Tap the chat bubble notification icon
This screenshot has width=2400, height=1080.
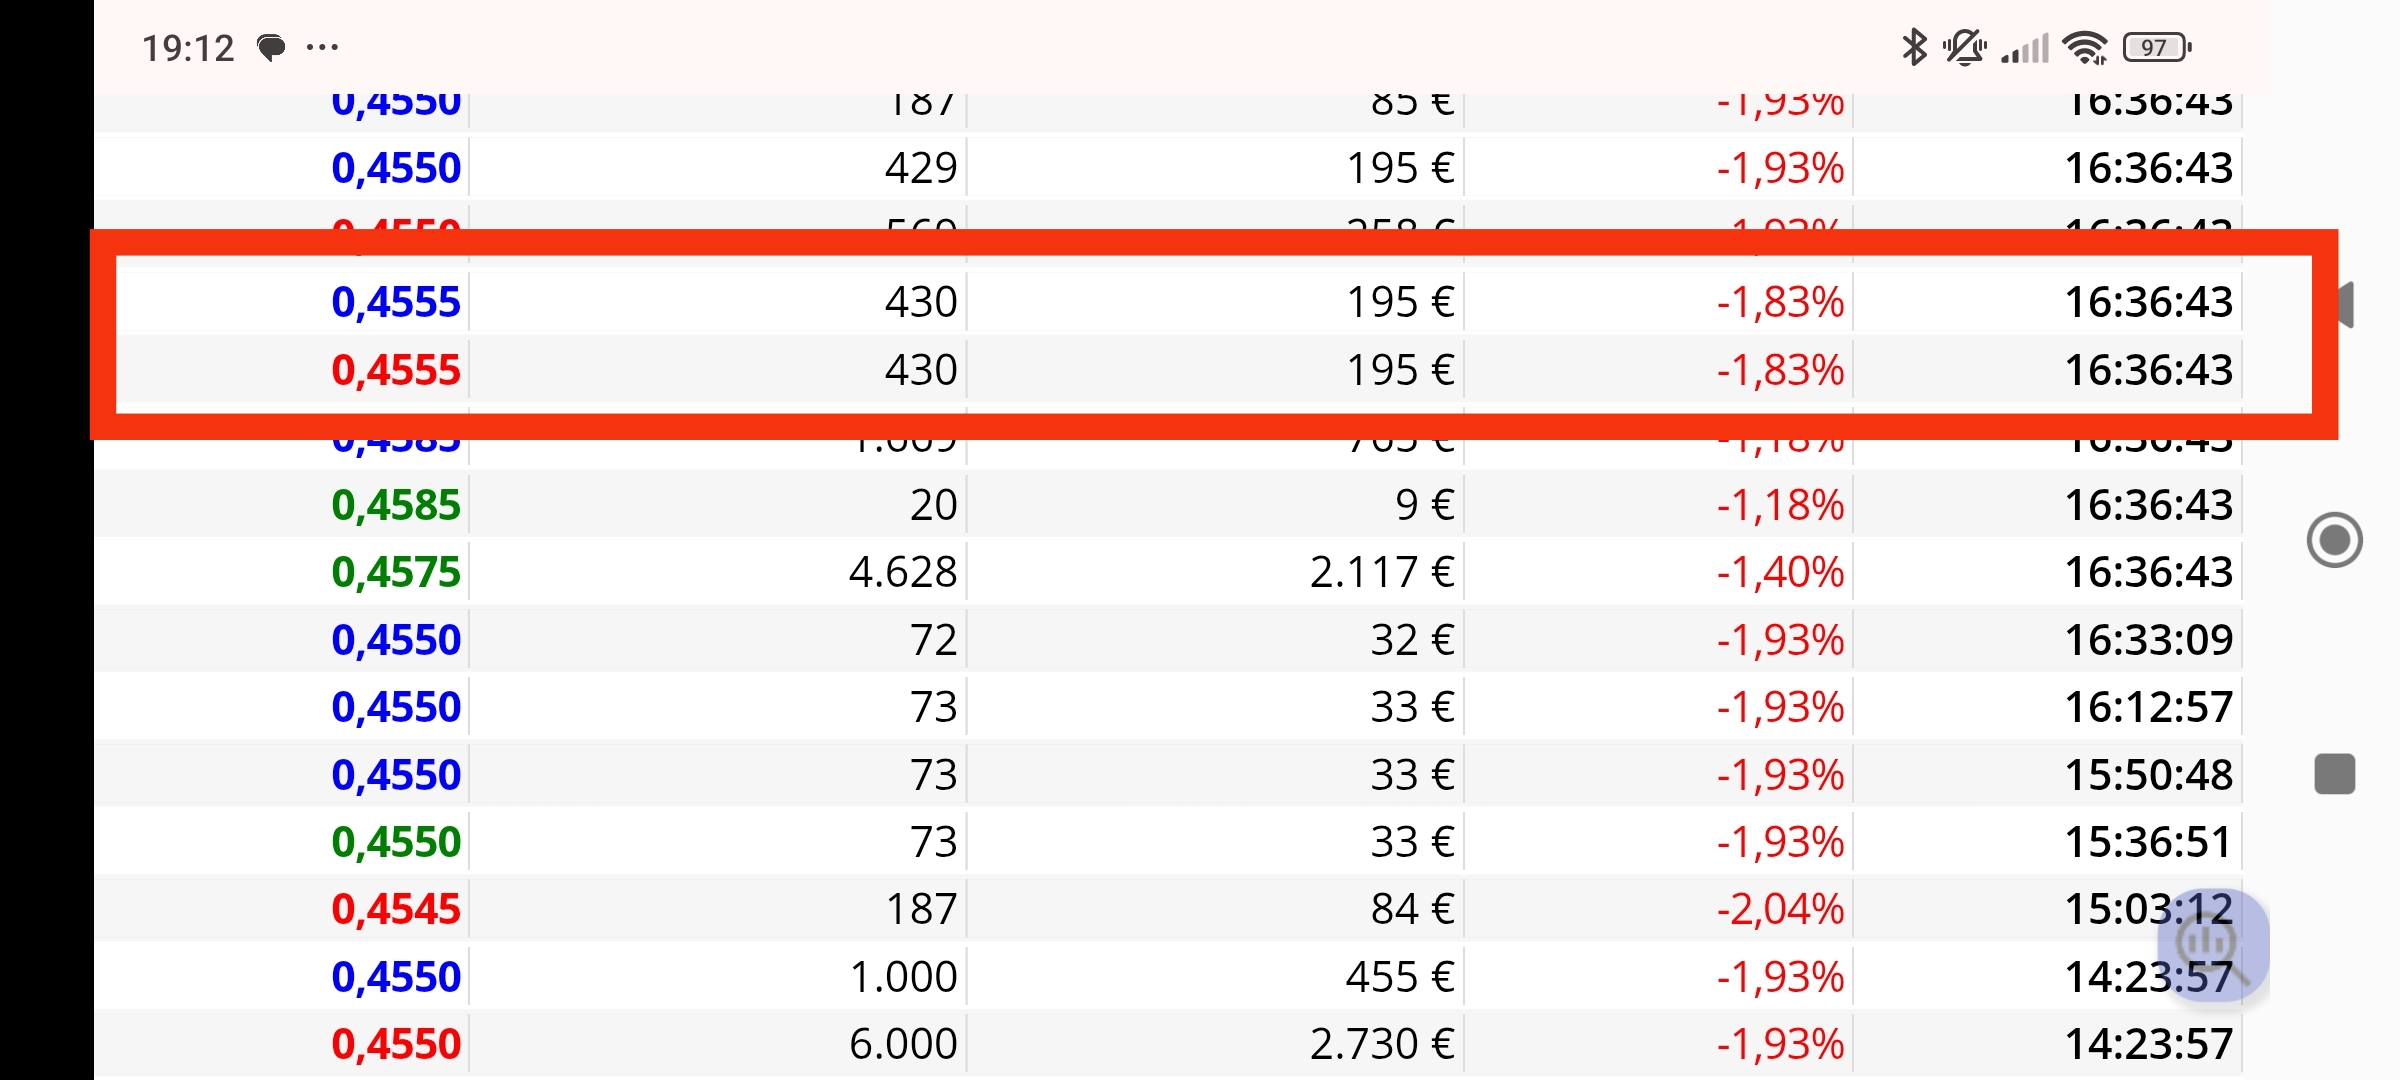point(271,47)
